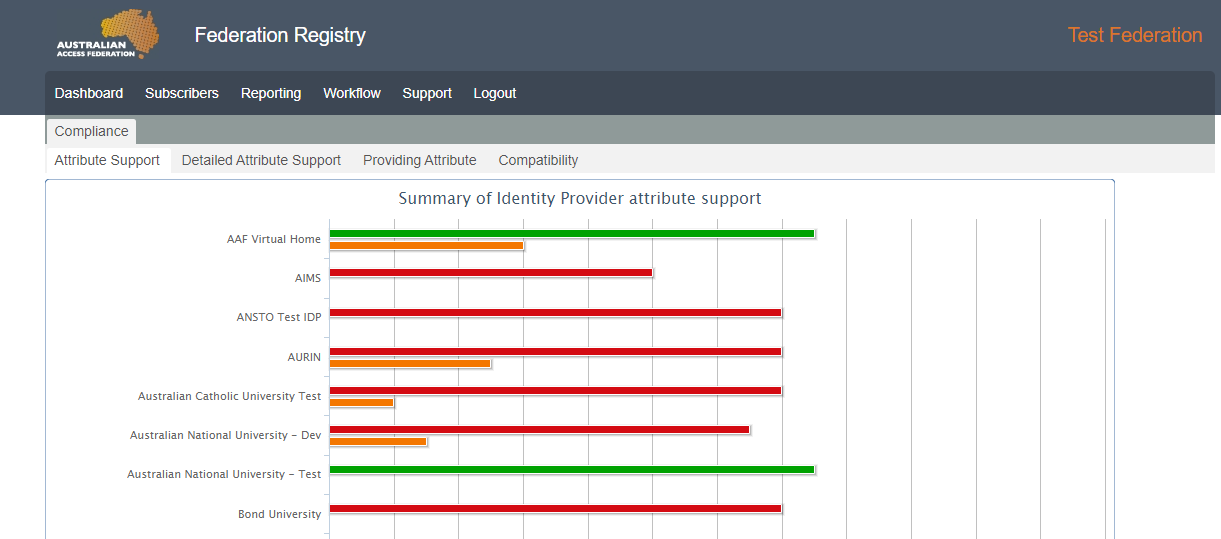
Task: Click AAF Virtual Home green bar
Action: point(572,233)
